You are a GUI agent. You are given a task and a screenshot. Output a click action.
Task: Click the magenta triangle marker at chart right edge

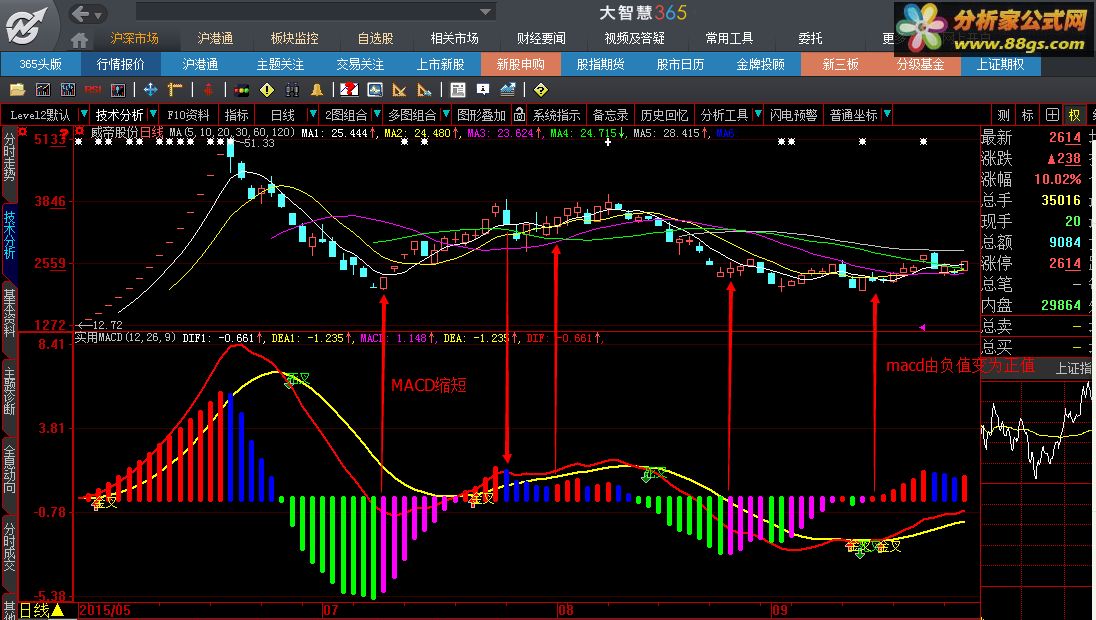click(x=922, y=326)
